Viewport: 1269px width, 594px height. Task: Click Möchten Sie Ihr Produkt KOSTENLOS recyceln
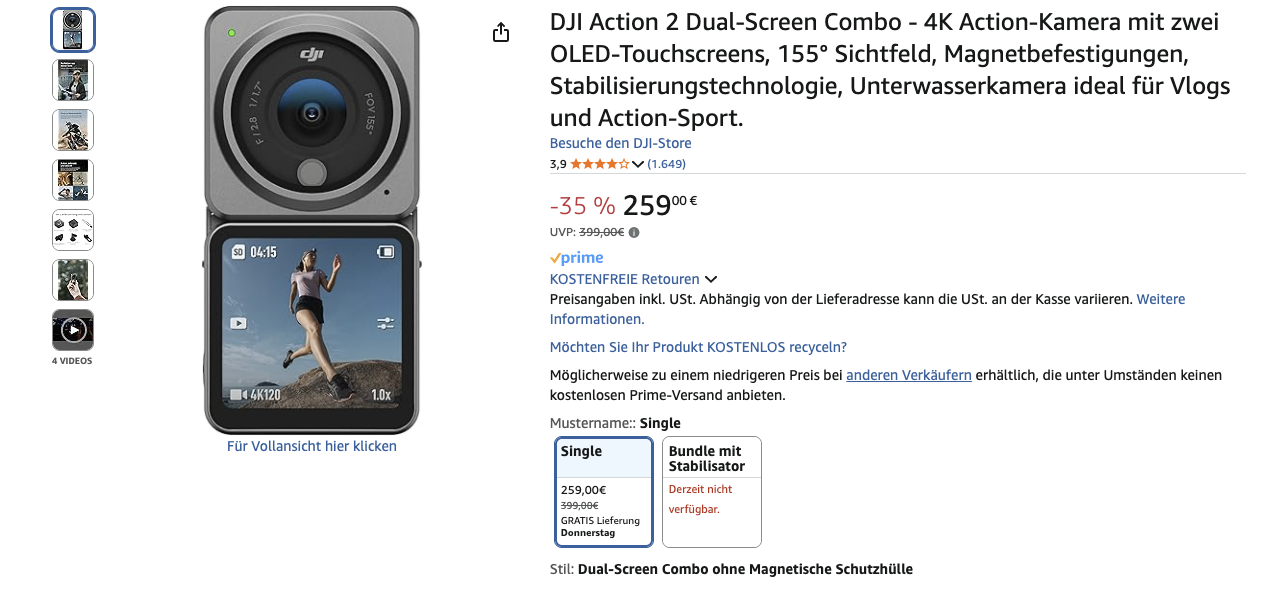[698, 347]
